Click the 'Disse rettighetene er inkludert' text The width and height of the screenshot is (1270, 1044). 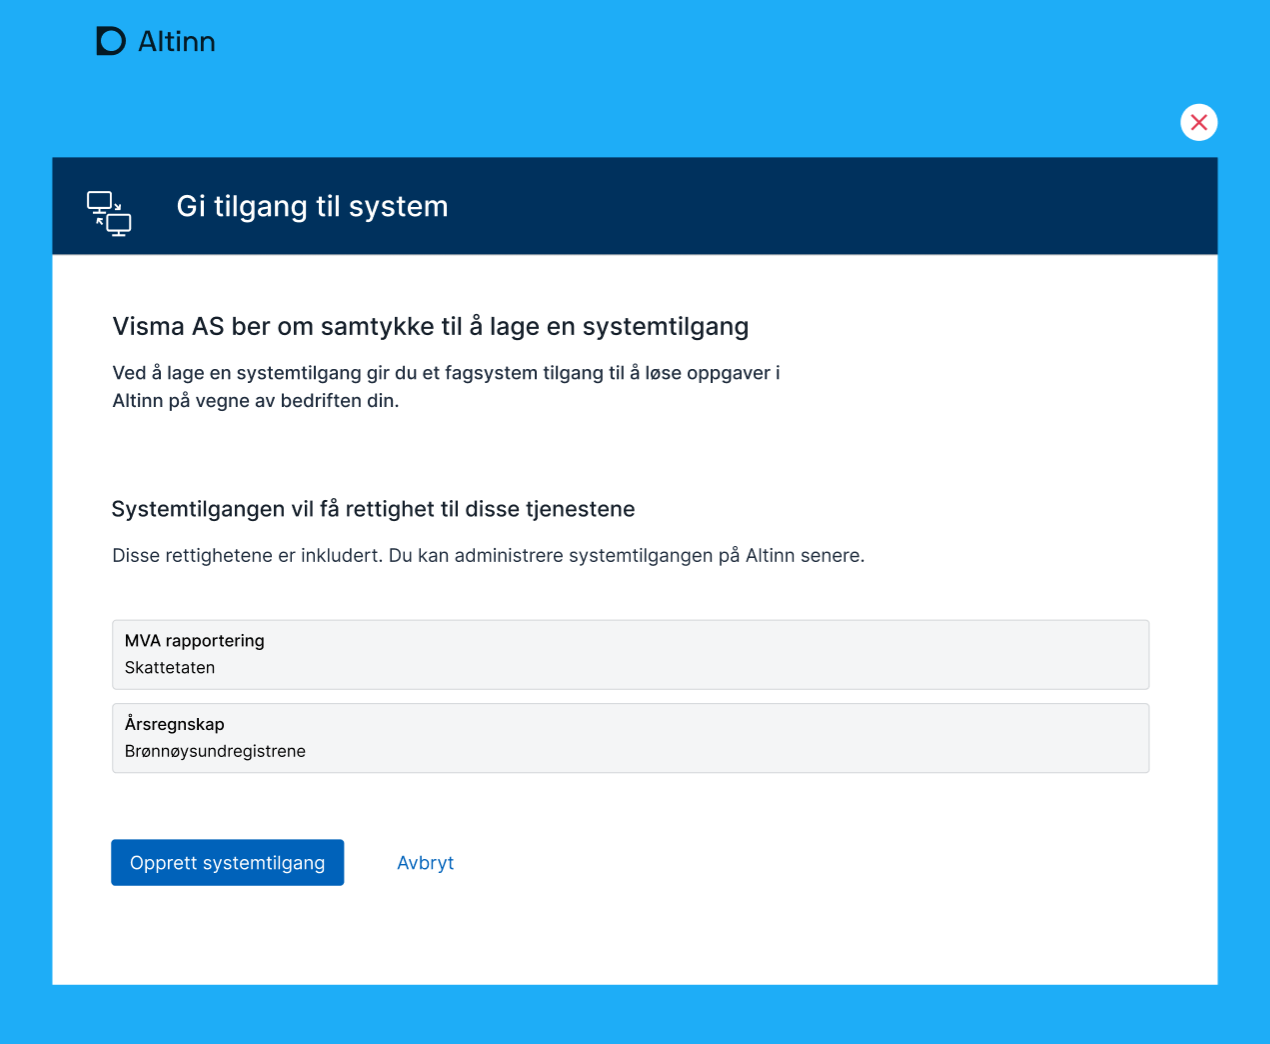[x=488, y=556]
